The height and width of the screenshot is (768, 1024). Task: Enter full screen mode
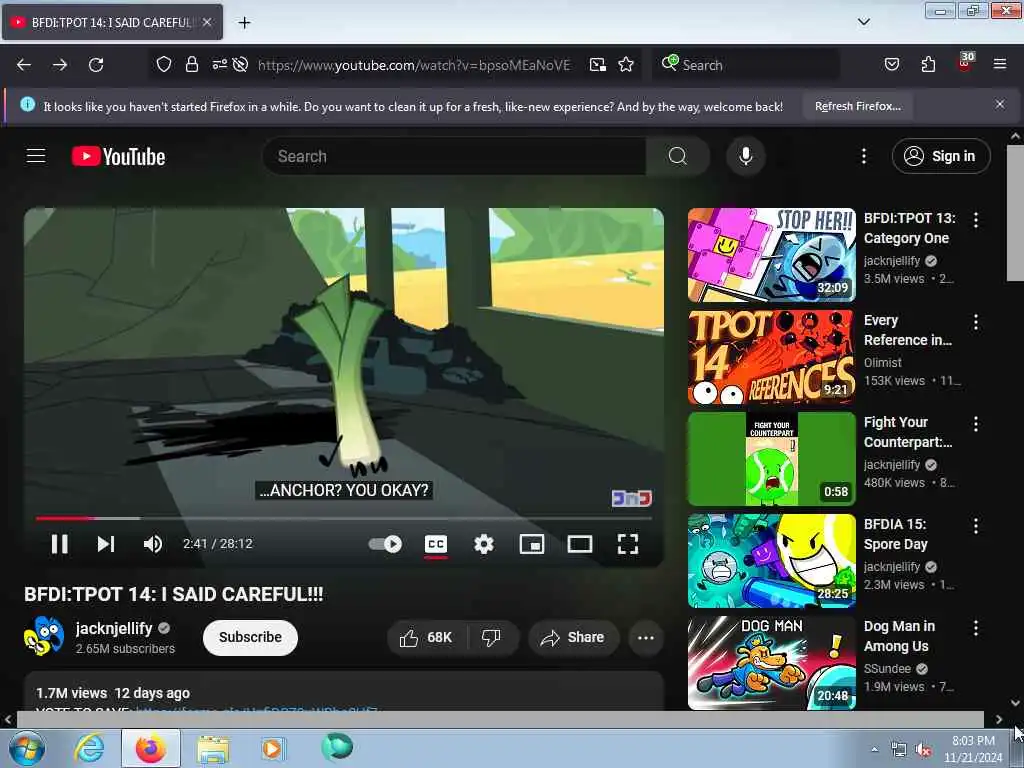pos(628,544)
